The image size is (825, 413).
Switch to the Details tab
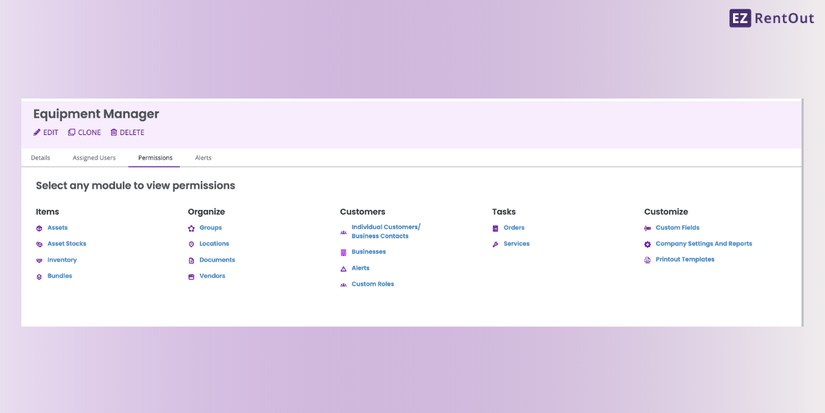click(41, 158)
